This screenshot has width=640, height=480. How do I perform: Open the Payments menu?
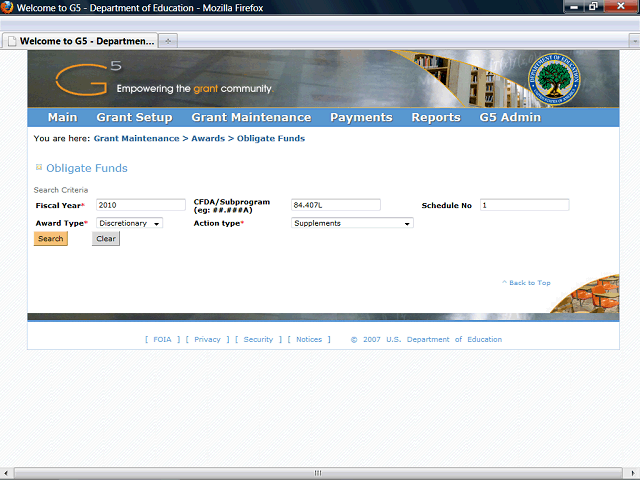click(x=361, y=118)
